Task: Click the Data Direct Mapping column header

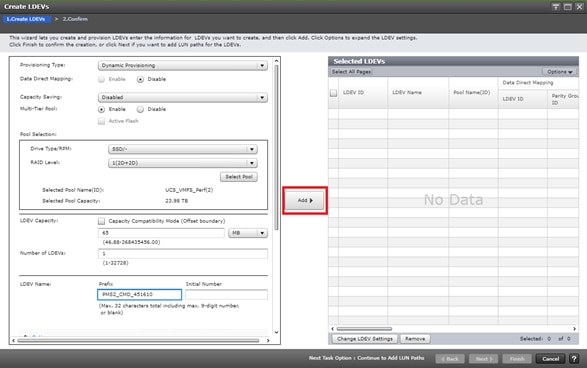Action: pos(528,83)
